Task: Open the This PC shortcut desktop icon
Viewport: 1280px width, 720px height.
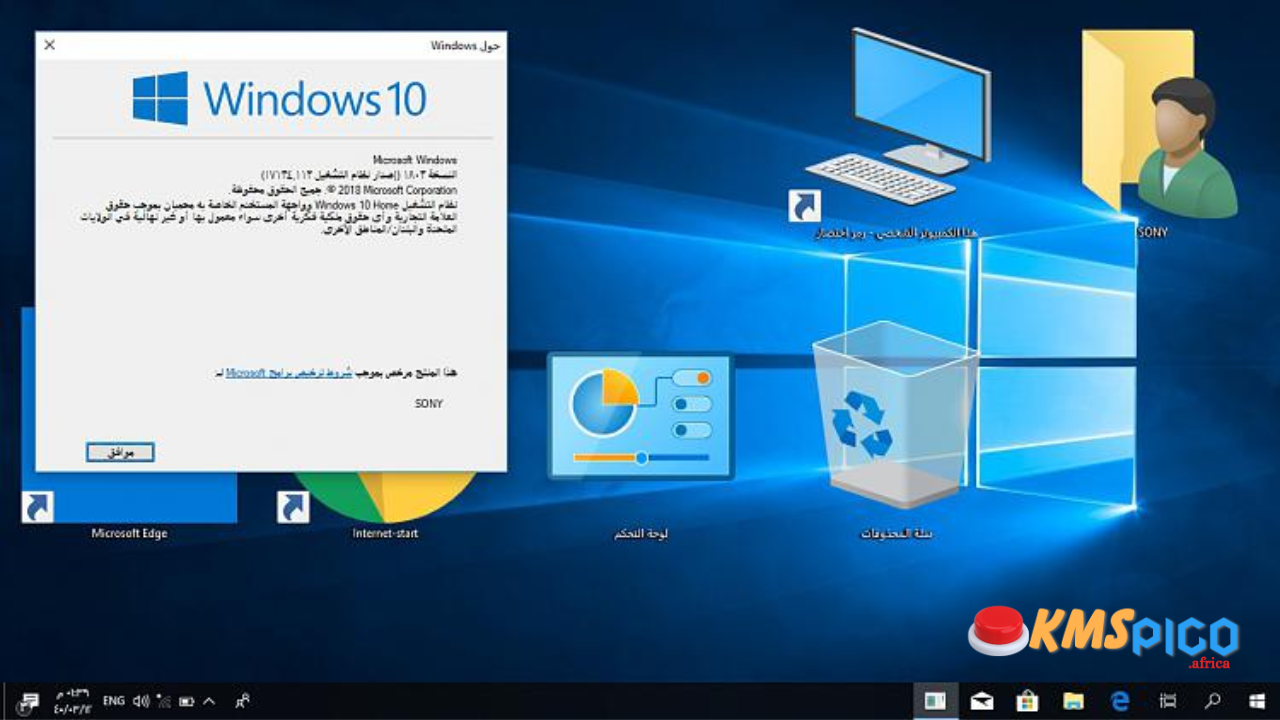Action: click(896, 135)
